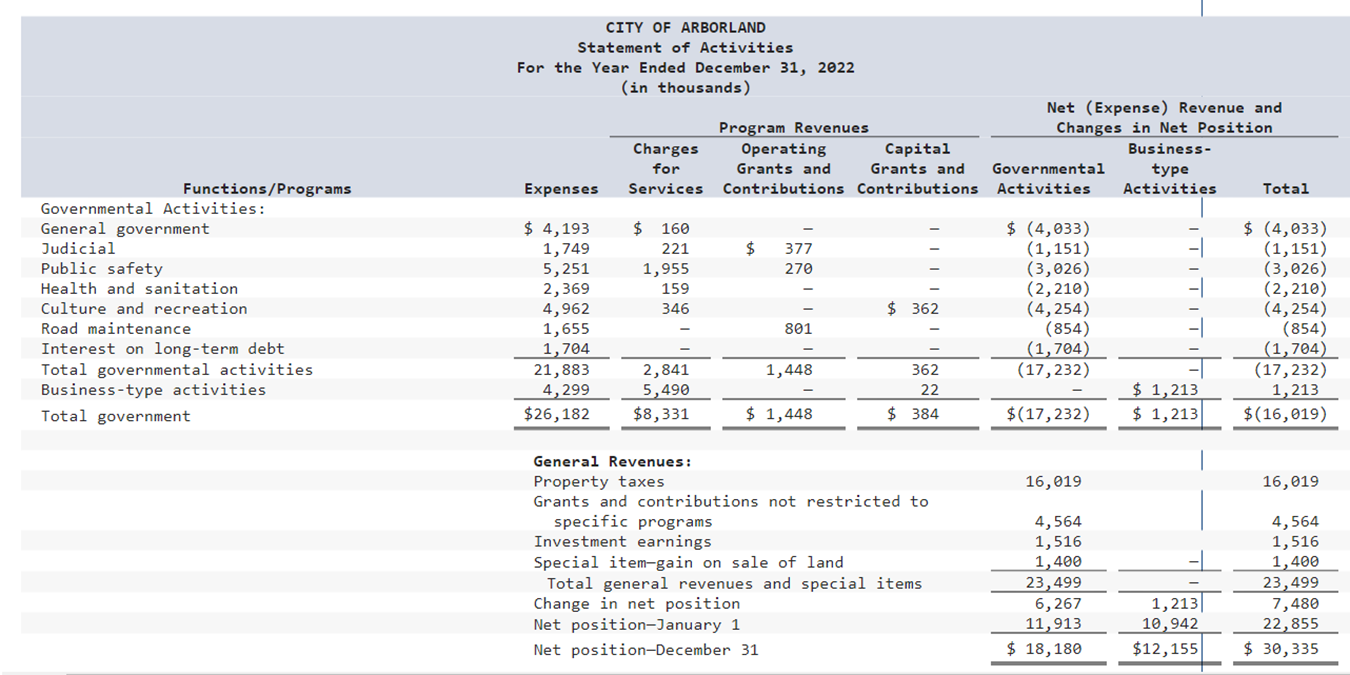Click the Expenses column header
1350x675 pixels.
(561, 188)
